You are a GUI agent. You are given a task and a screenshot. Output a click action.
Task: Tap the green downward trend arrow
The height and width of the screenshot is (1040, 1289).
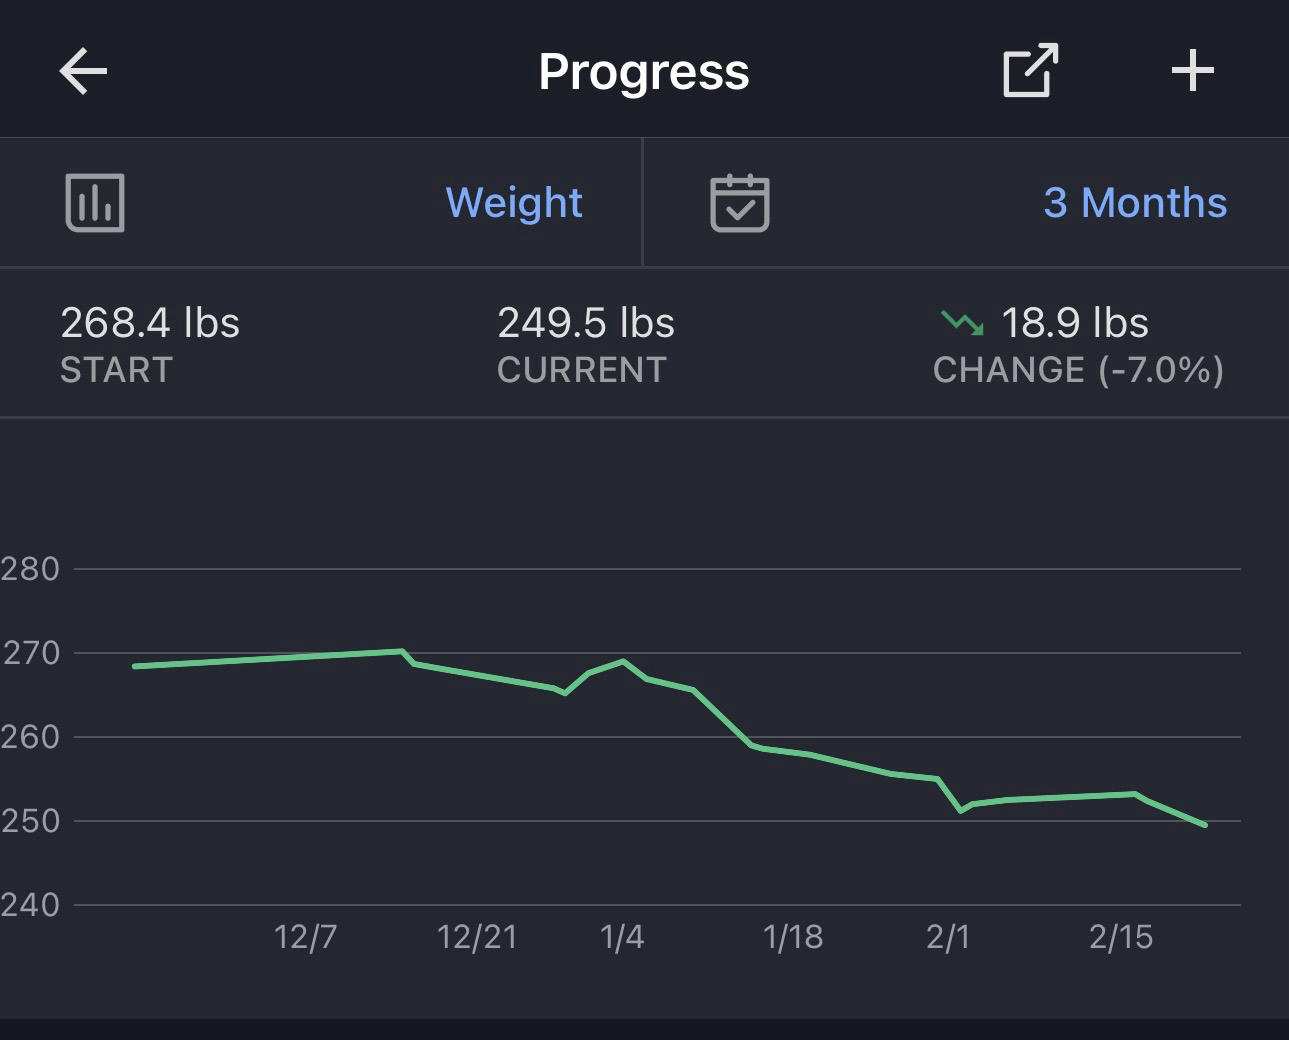962,323
